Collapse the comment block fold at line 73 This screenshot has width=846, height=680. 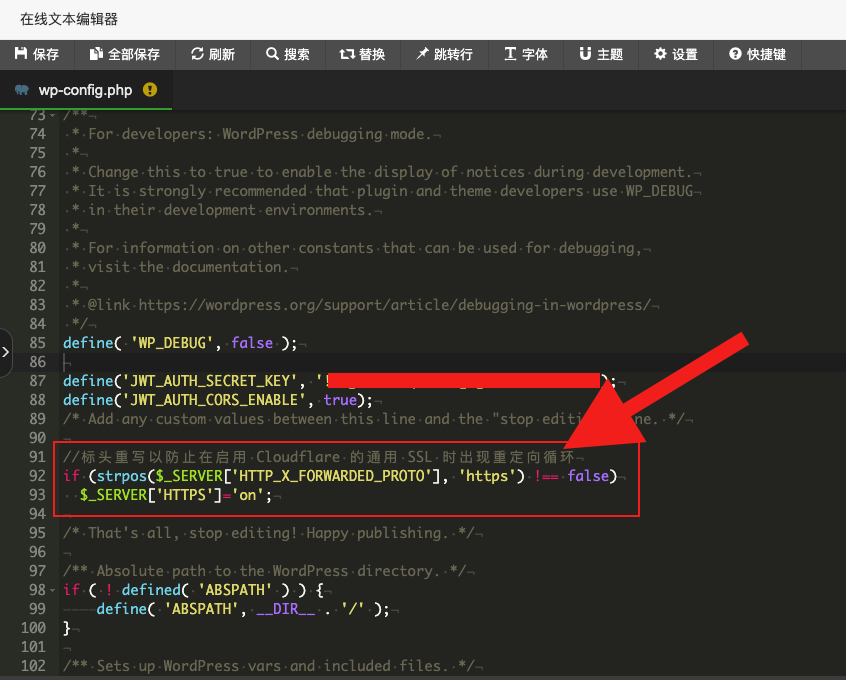point(51,114)
